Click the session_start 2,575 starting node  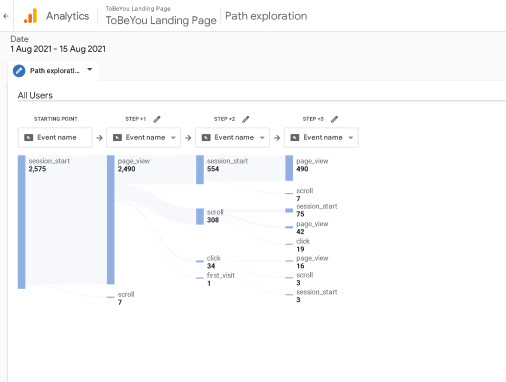click(22, 222)
